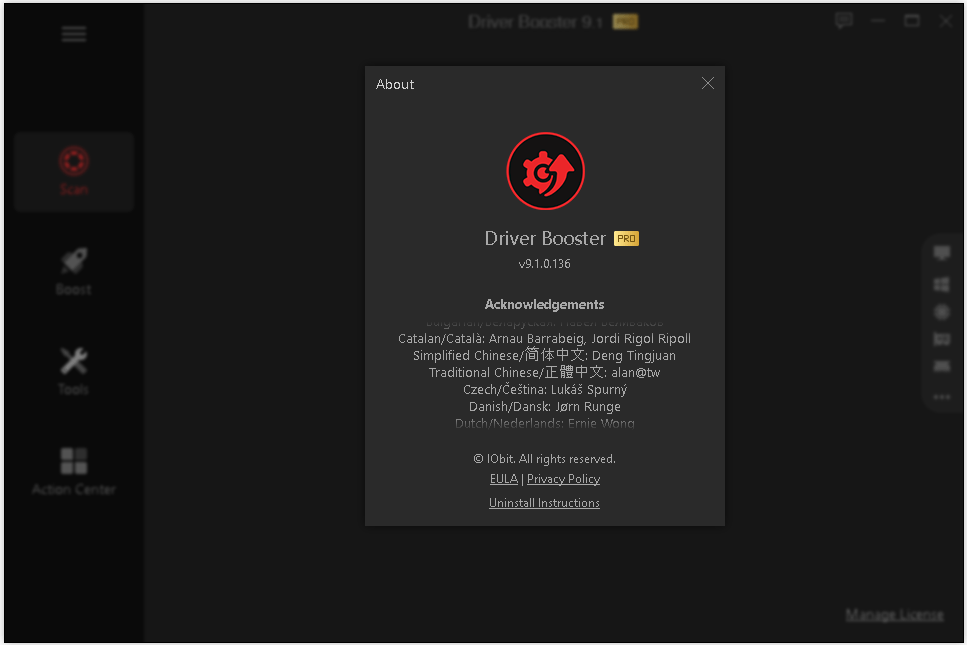
Task: Click the version number v9.1.0.136
Action: tap(544, 264)
